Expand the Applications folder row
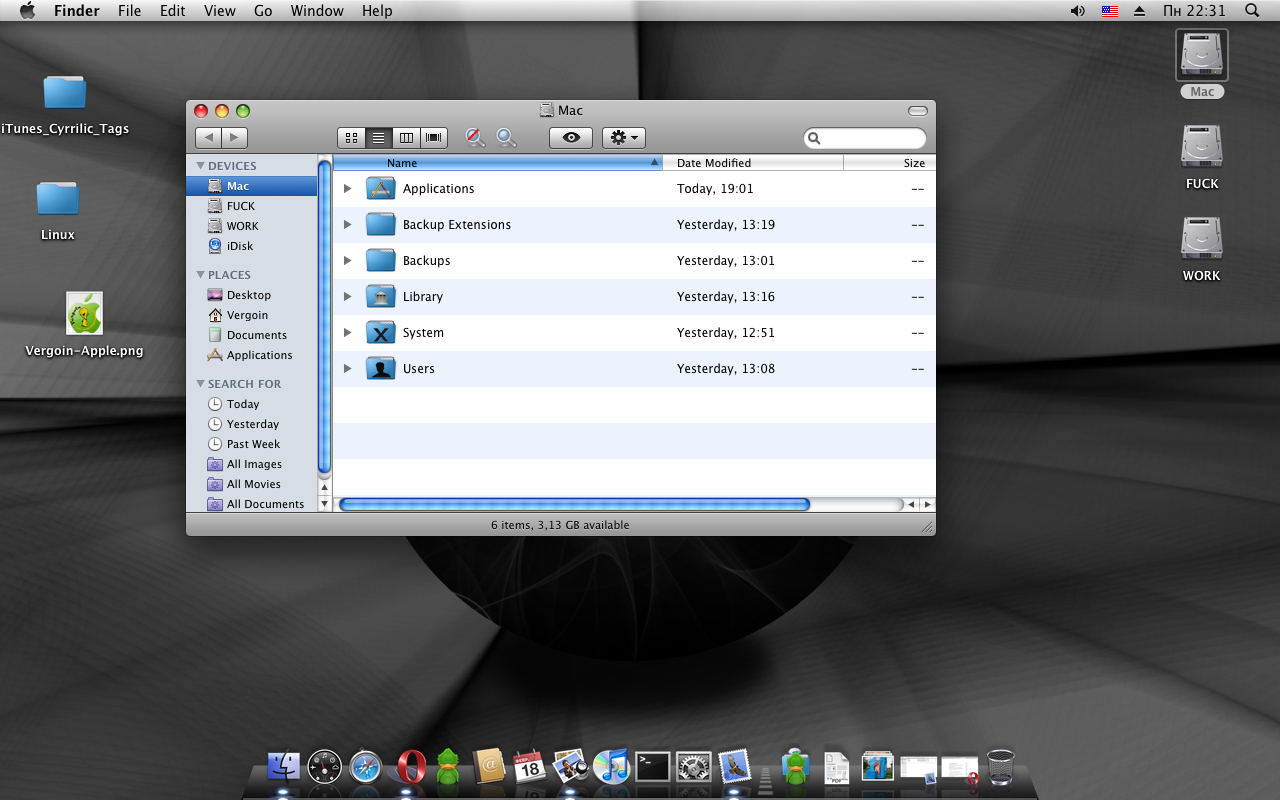The height and width of the screenshot is (800, 1280). click(x=348, y=188)
